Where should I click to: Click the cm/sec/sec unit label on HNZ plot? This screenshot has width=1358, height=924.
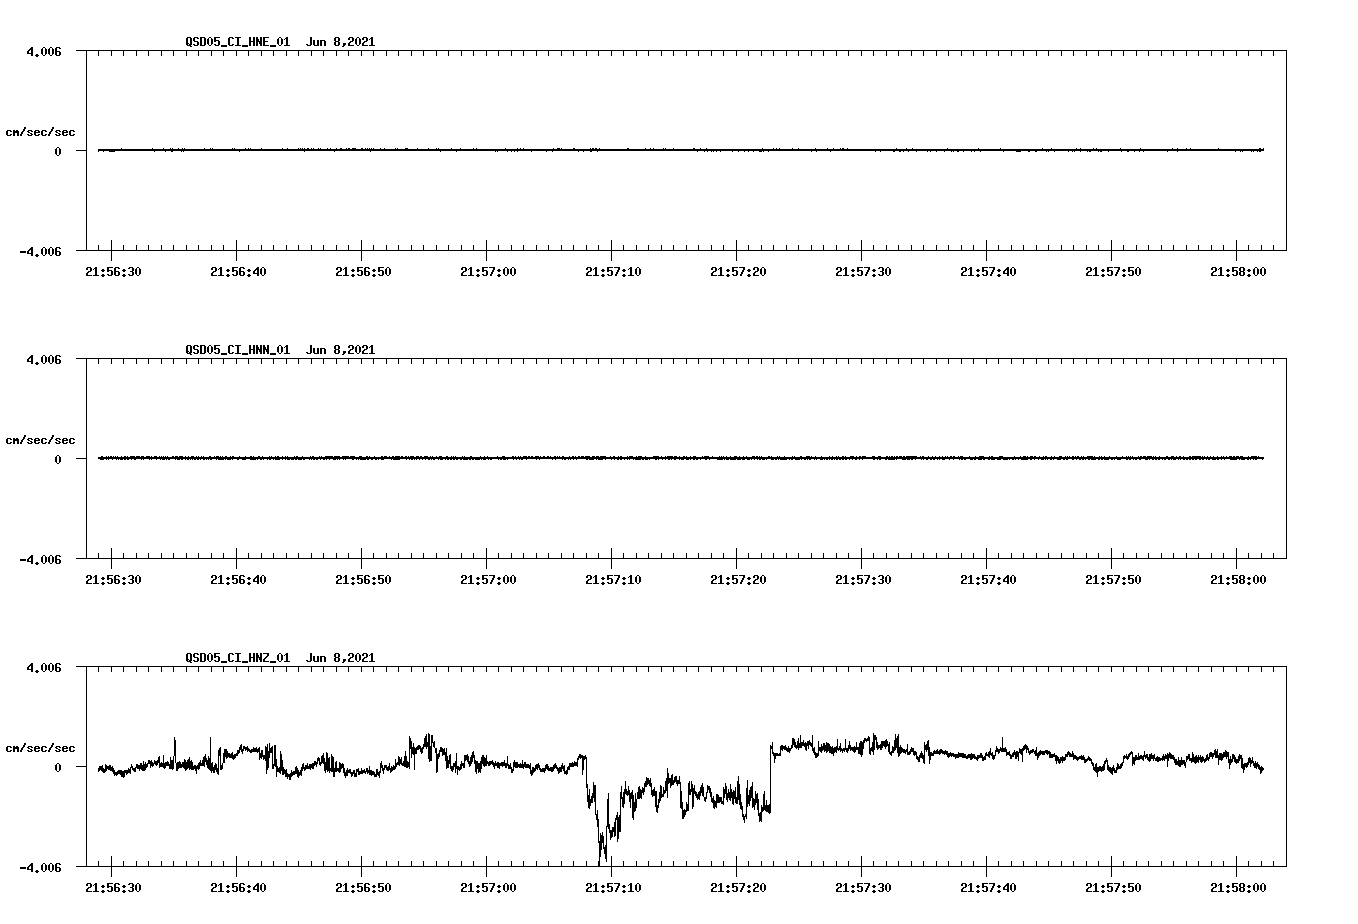[x=40, y=748]
